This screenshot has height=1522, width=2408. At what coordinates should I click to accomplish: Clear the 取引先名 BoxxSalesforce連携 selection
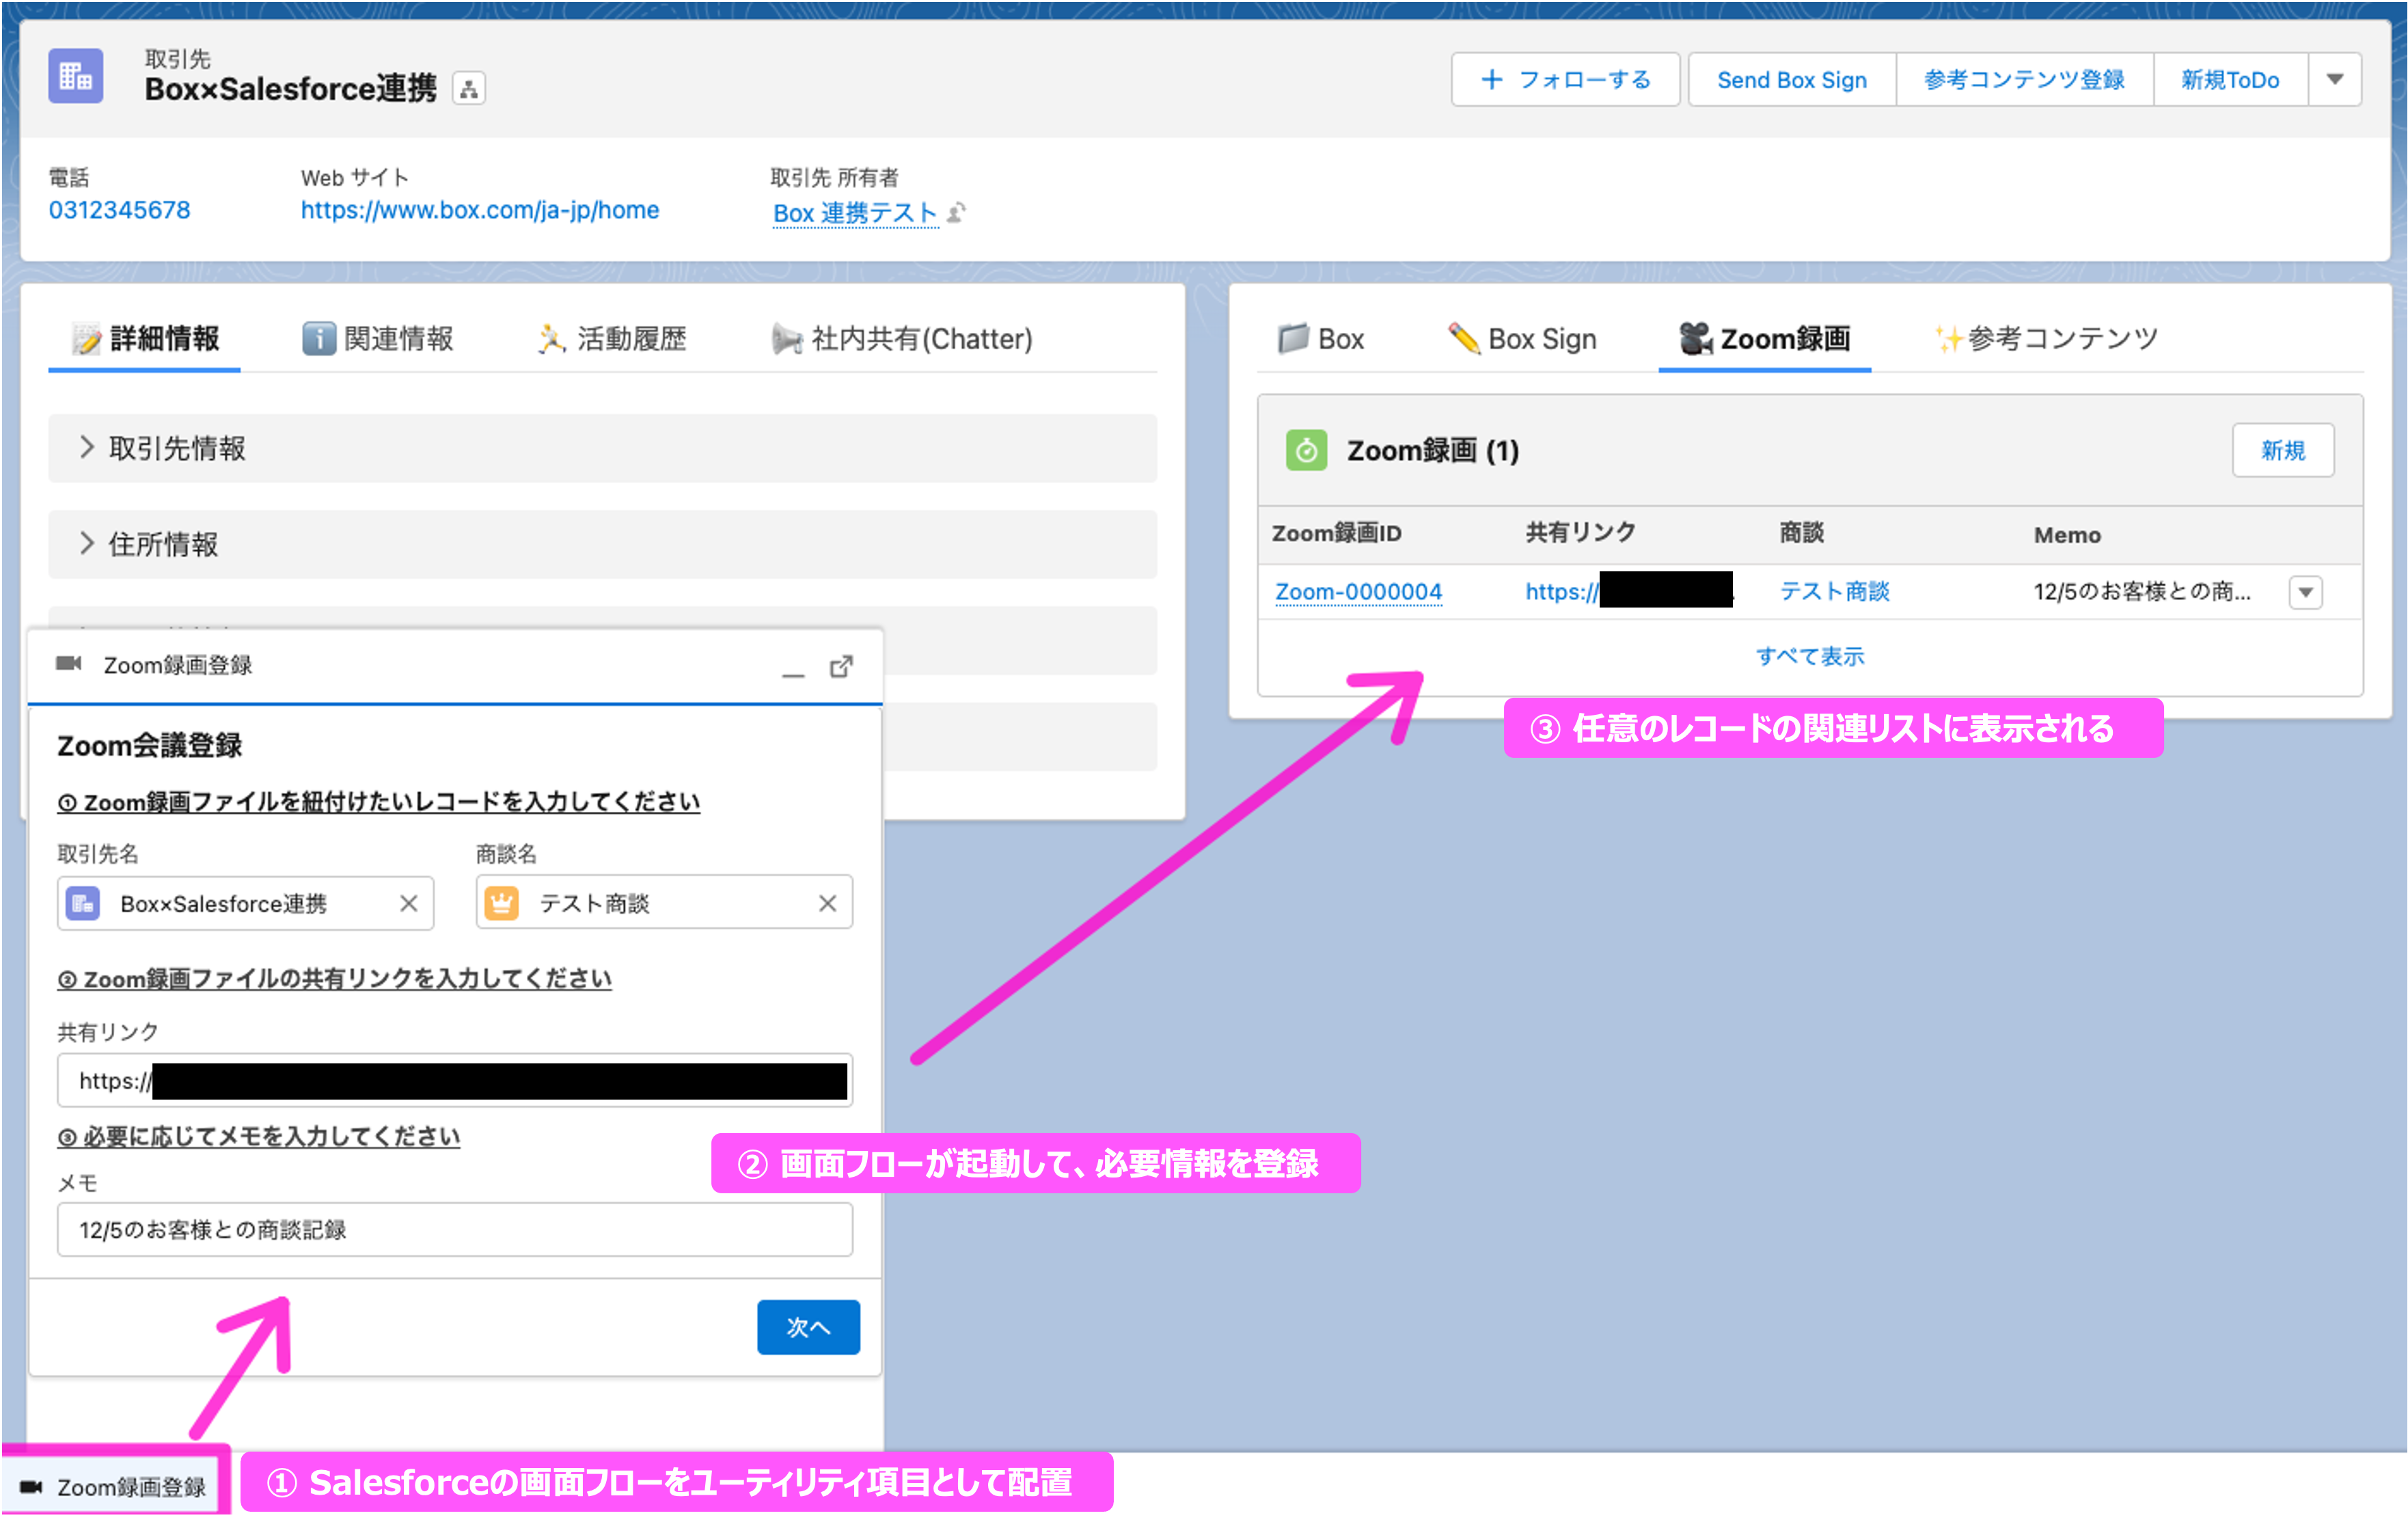pyautogui.click(x=408, y=903)
